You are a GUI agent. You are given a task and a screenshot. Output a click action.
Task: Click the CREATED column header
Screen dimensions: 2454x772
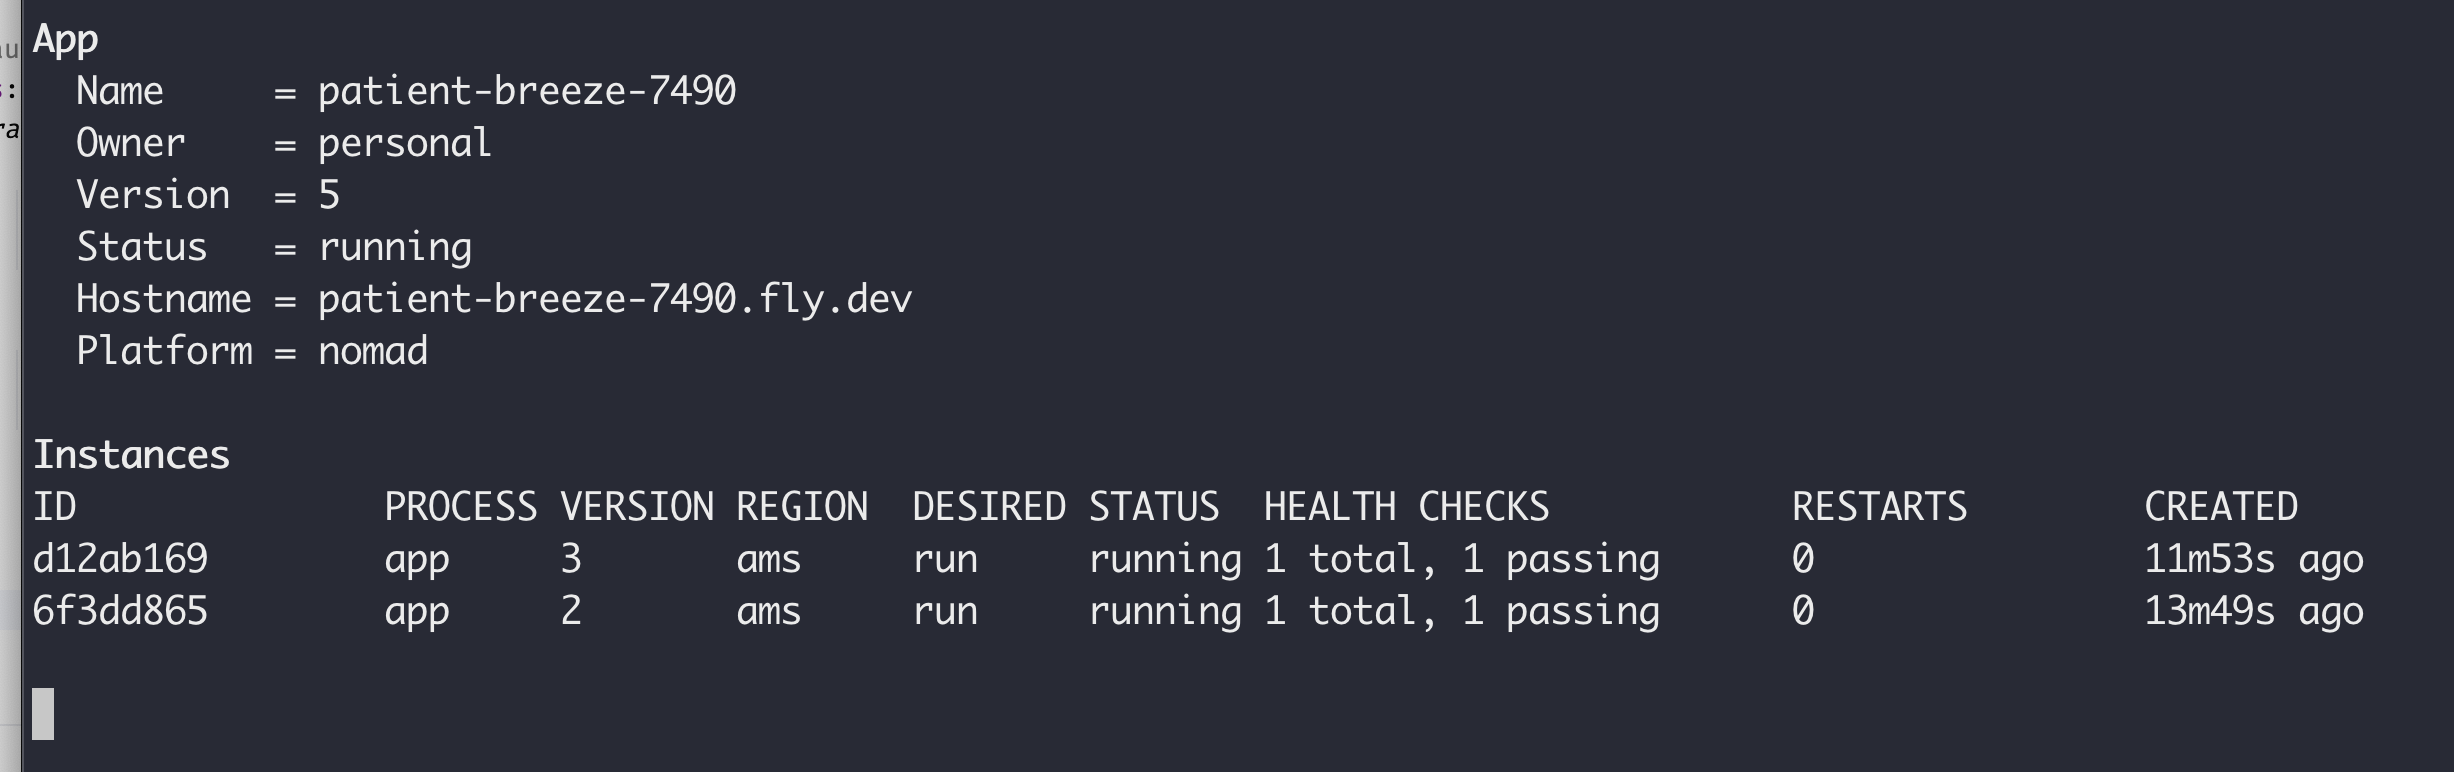click(x=2220, y=507)
